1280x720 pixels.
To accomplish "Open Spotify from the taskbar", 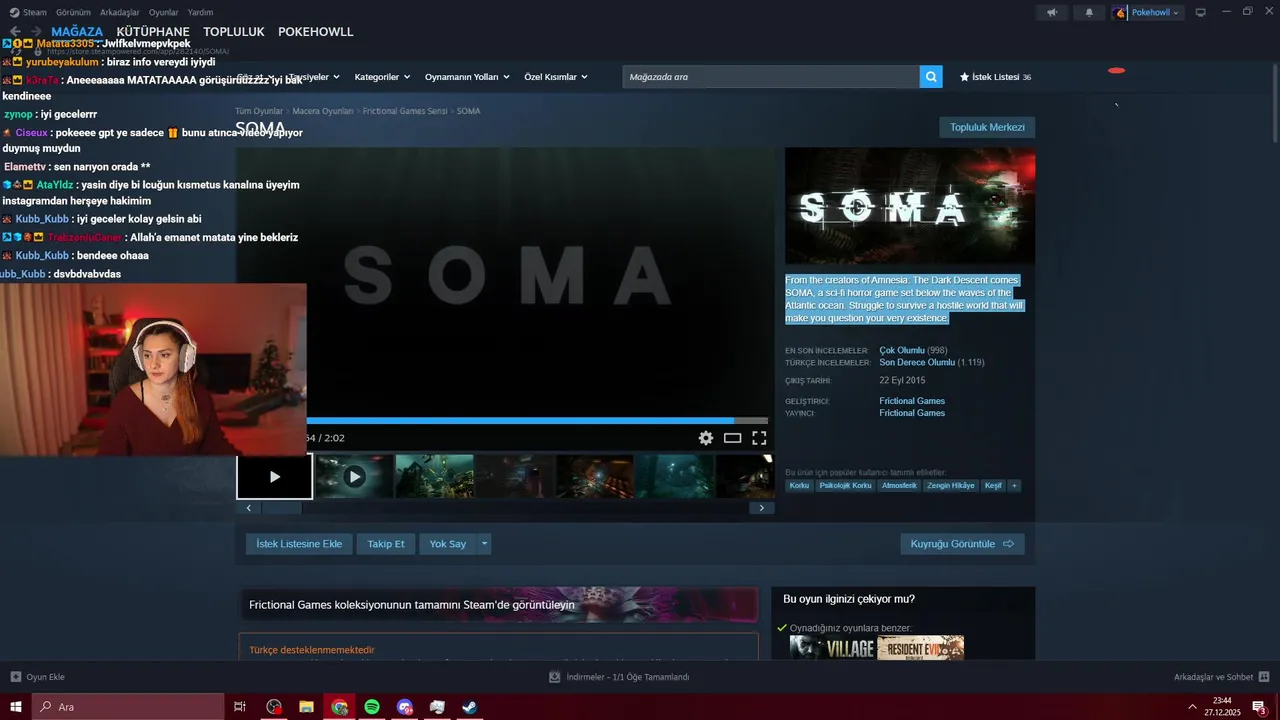I will (372, 707).
